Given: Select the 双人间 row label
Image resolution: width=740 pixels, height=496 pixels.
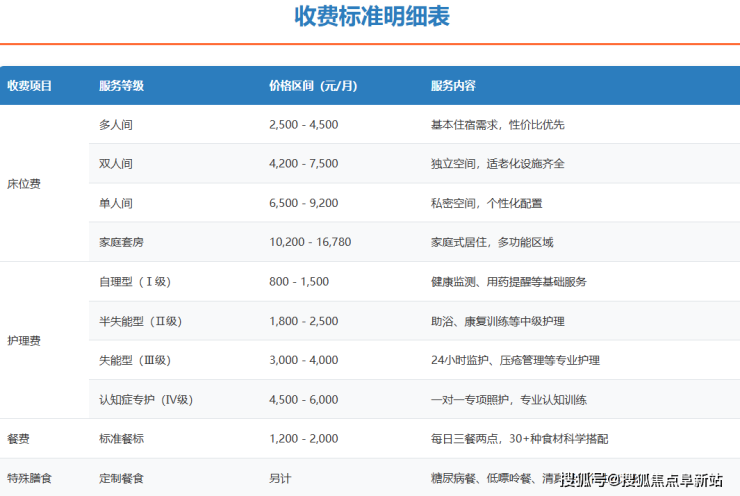Looking at the screenshot, I should (x=116, y=164).
